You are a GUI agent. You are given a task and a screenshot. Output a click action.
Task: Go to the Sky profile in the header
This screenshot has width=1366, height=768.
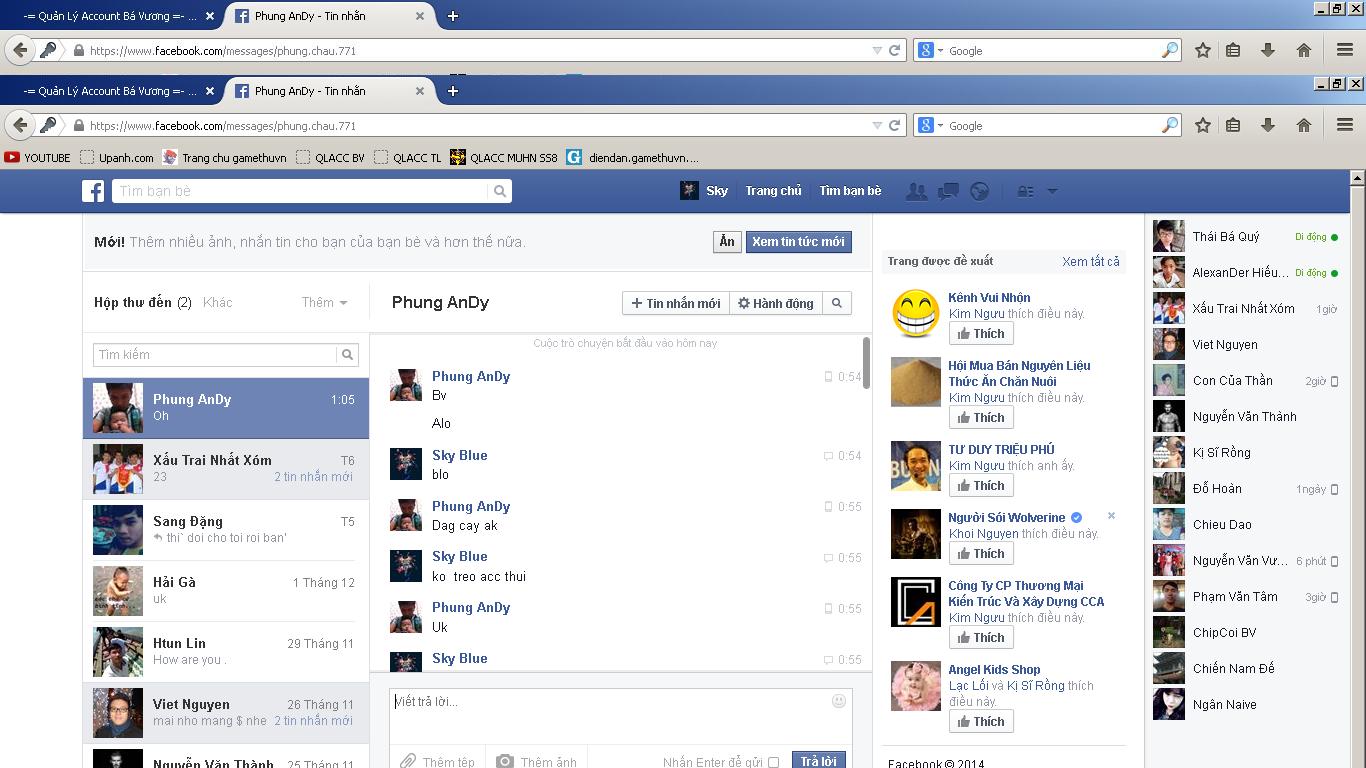(x=704, y=191)
